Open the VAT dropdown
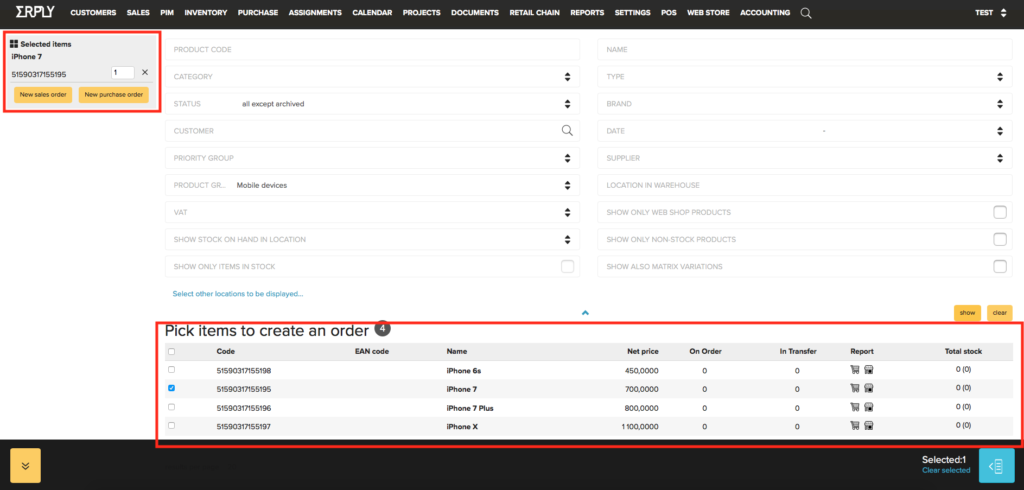Image resolution: width=1024 pixels, height=490 pixels. [372, 212]
